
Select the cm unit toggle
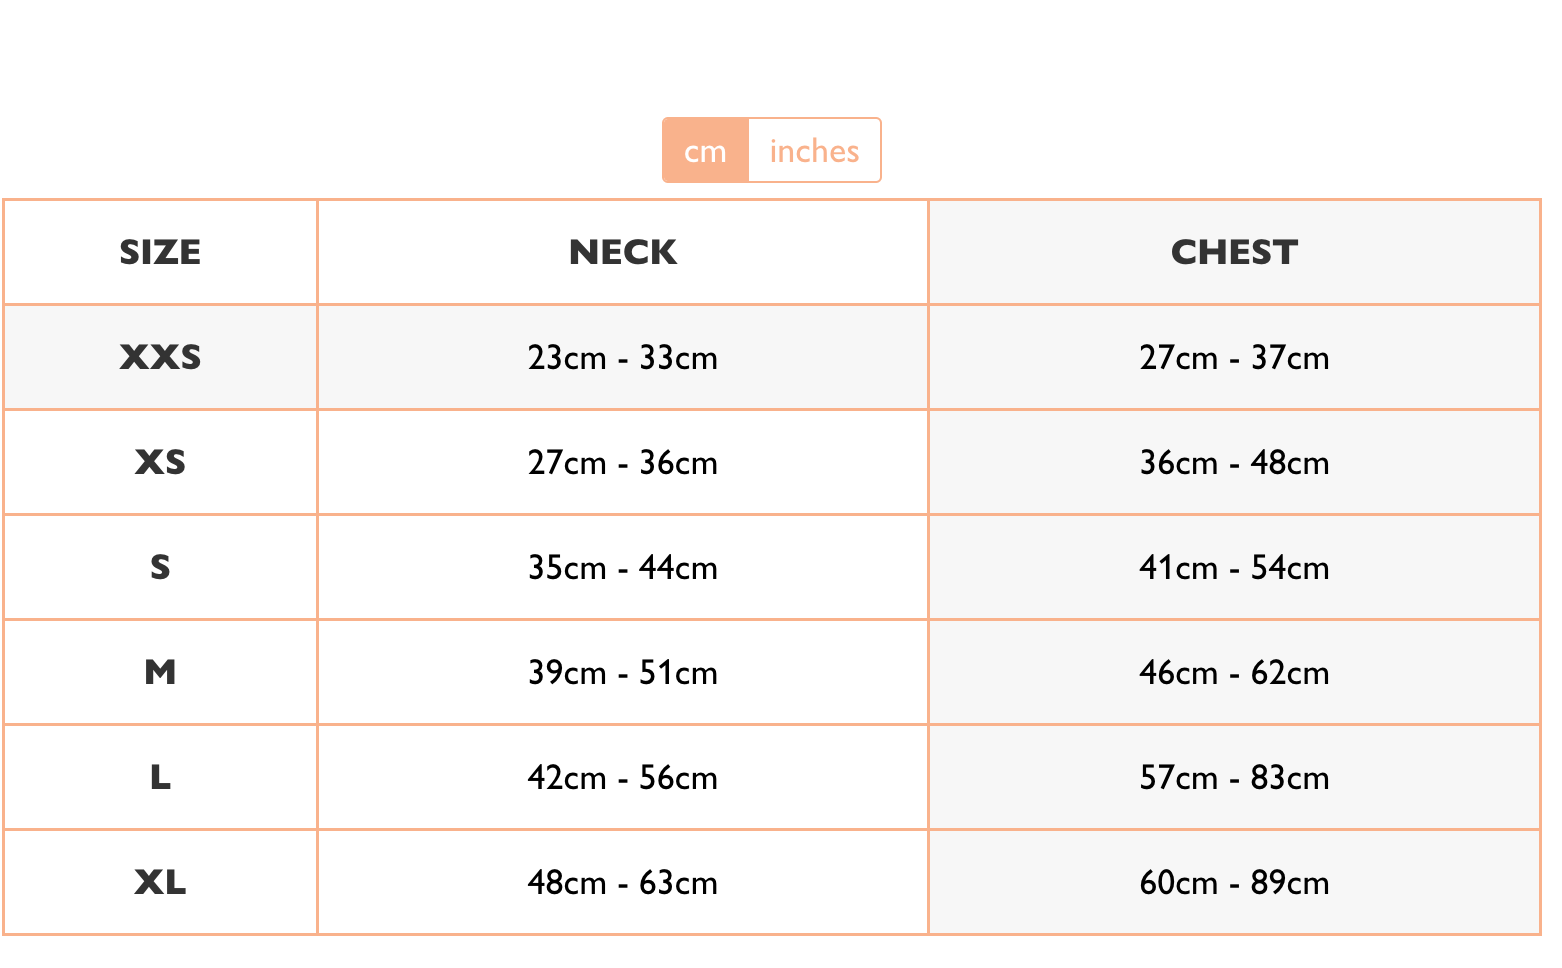pyautogui.click(x=705, y=150)
